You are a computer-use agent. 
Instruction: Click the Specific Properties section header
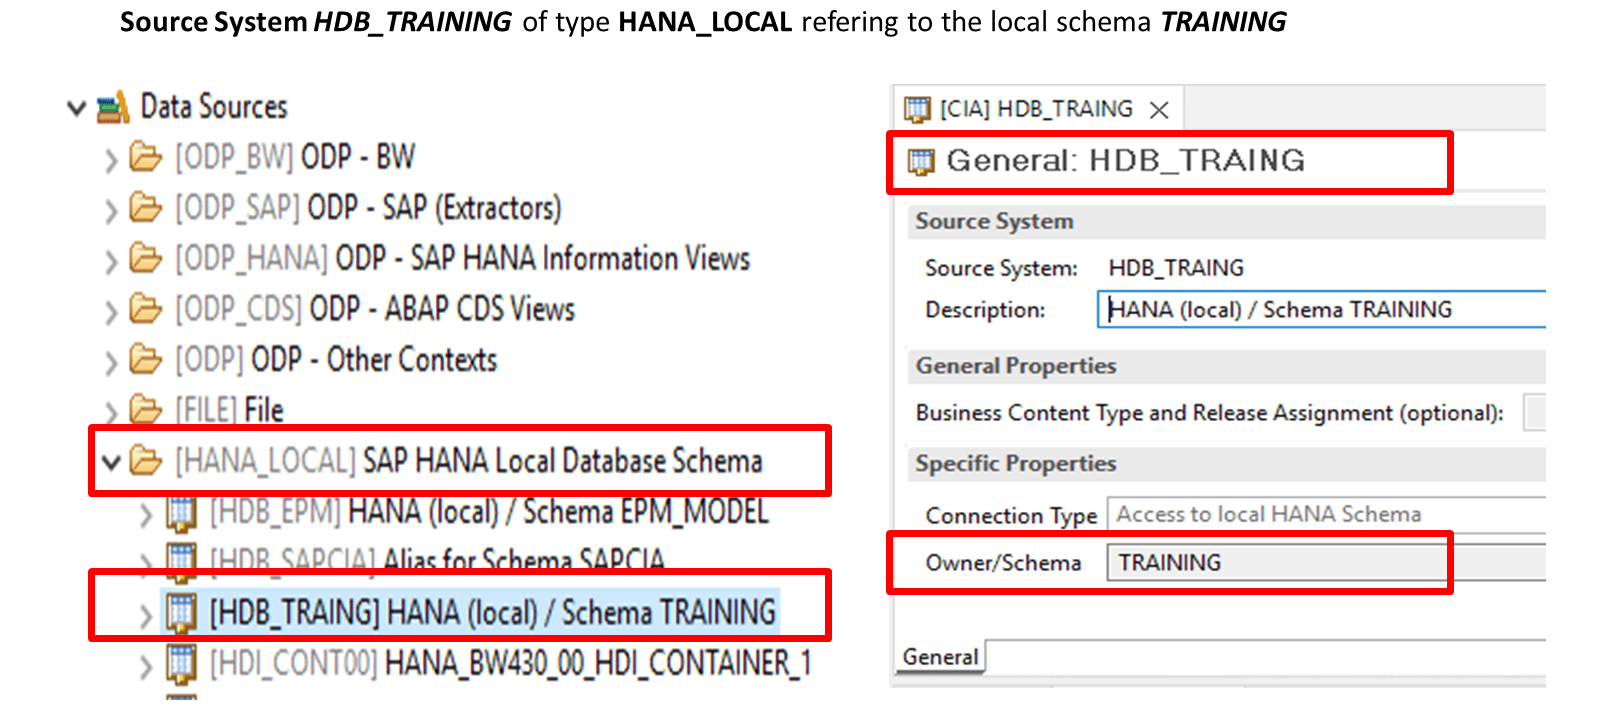(1226, 464)
